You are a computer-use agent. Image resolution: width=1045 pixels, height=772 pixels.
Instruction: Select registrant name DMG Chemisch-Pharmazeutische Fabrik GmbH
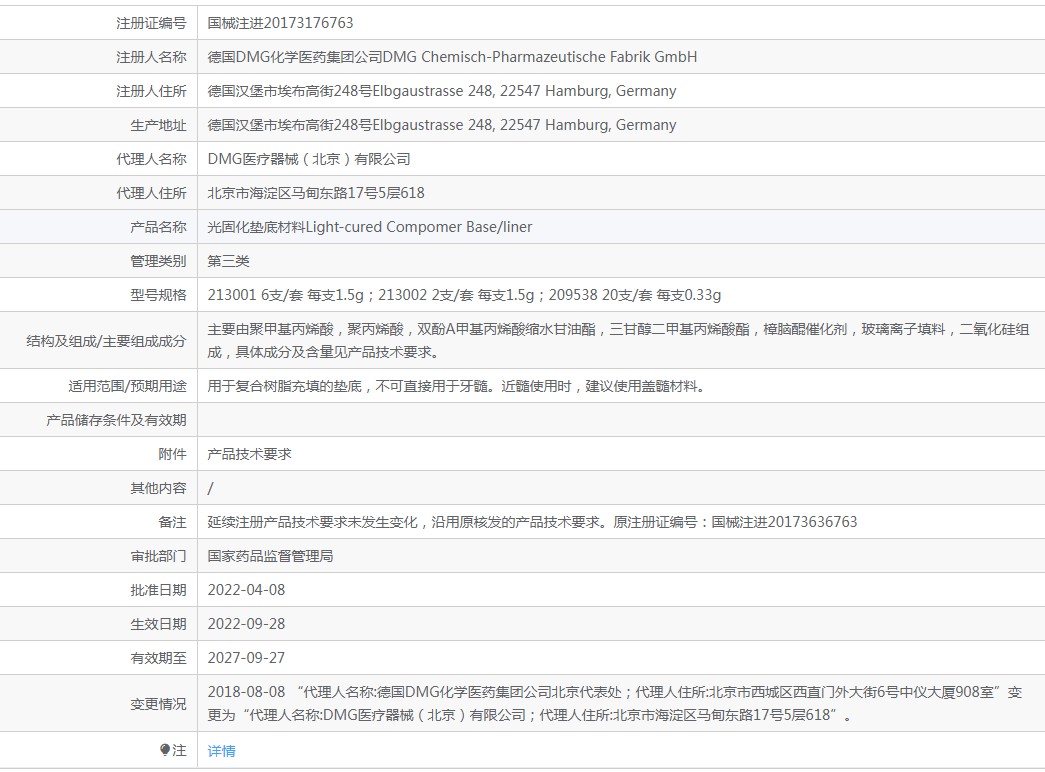[x=540, y=57]
